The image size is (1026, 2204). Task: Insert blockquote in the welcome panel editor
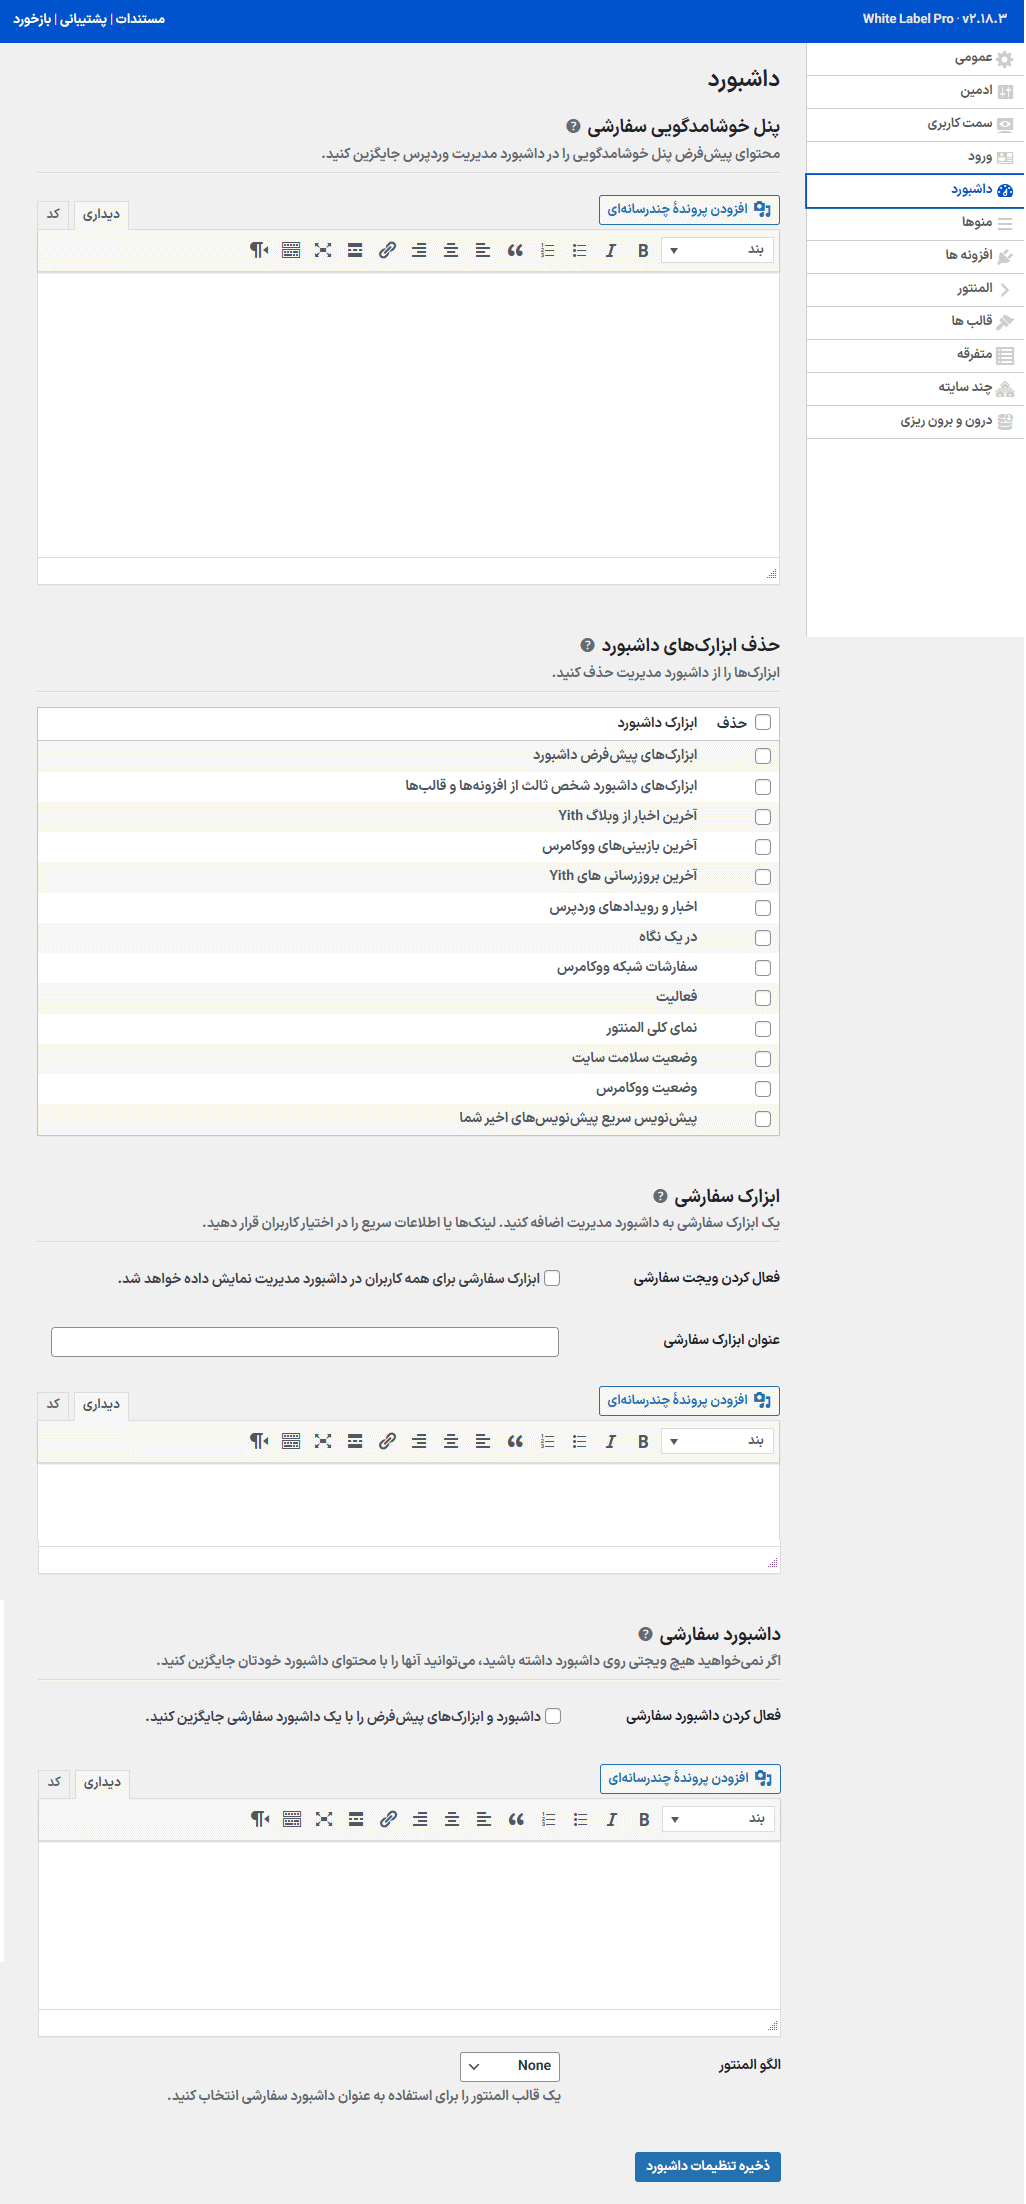pyautogui.click(x=515, y=251)
